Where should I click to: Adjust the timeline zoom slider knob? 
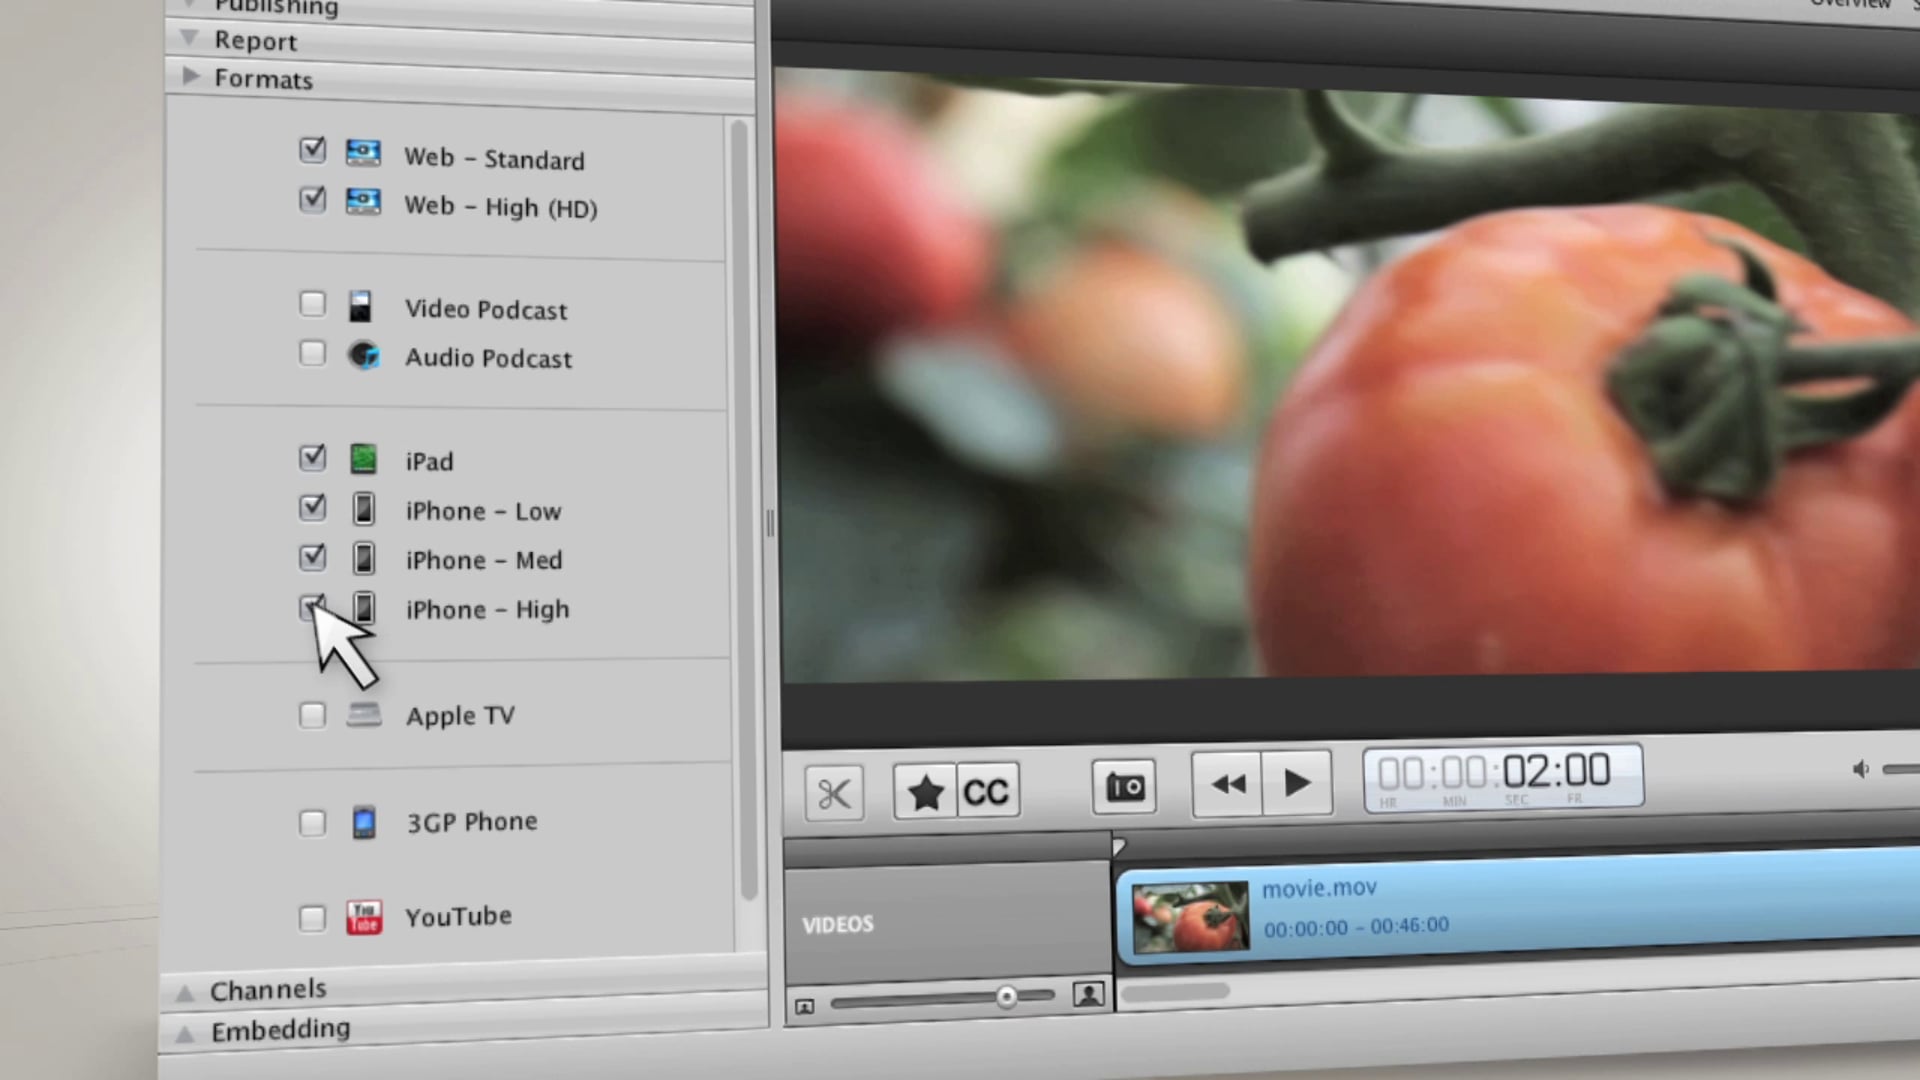pyautogui.click(x=1007, y=997)
